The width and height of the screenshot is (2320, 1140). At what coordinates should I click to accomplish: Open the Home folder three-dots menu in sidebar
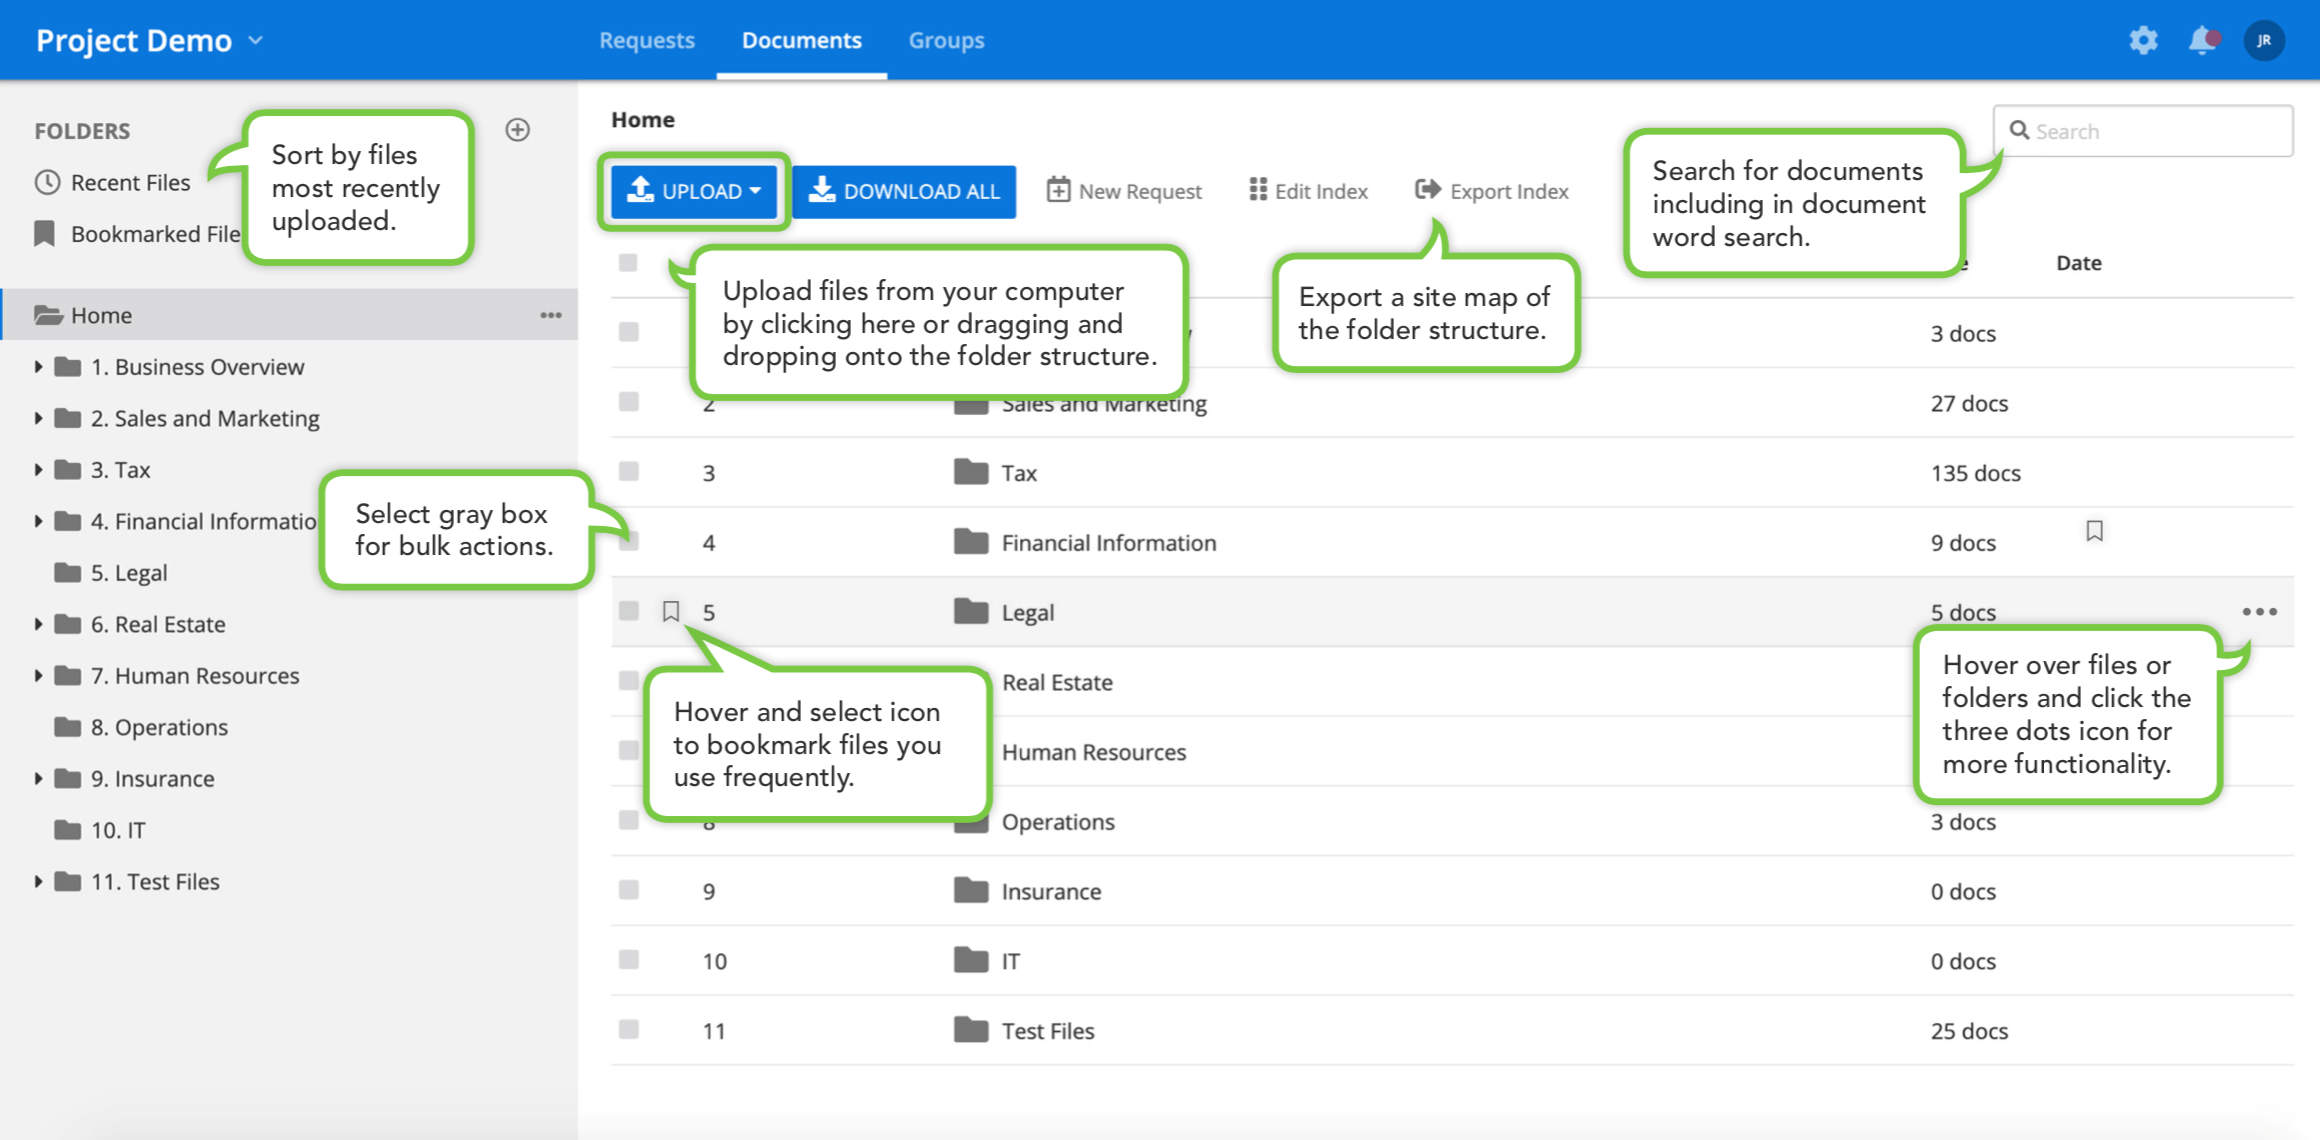coord(551,315)
